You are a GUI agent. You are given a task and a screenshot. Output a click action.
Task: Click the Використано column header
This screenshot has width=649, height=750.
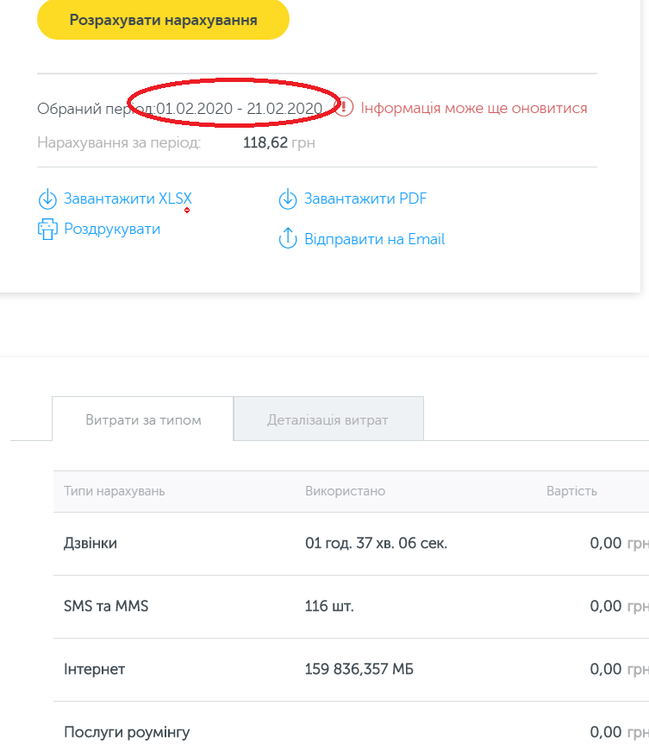click(345, 491)
